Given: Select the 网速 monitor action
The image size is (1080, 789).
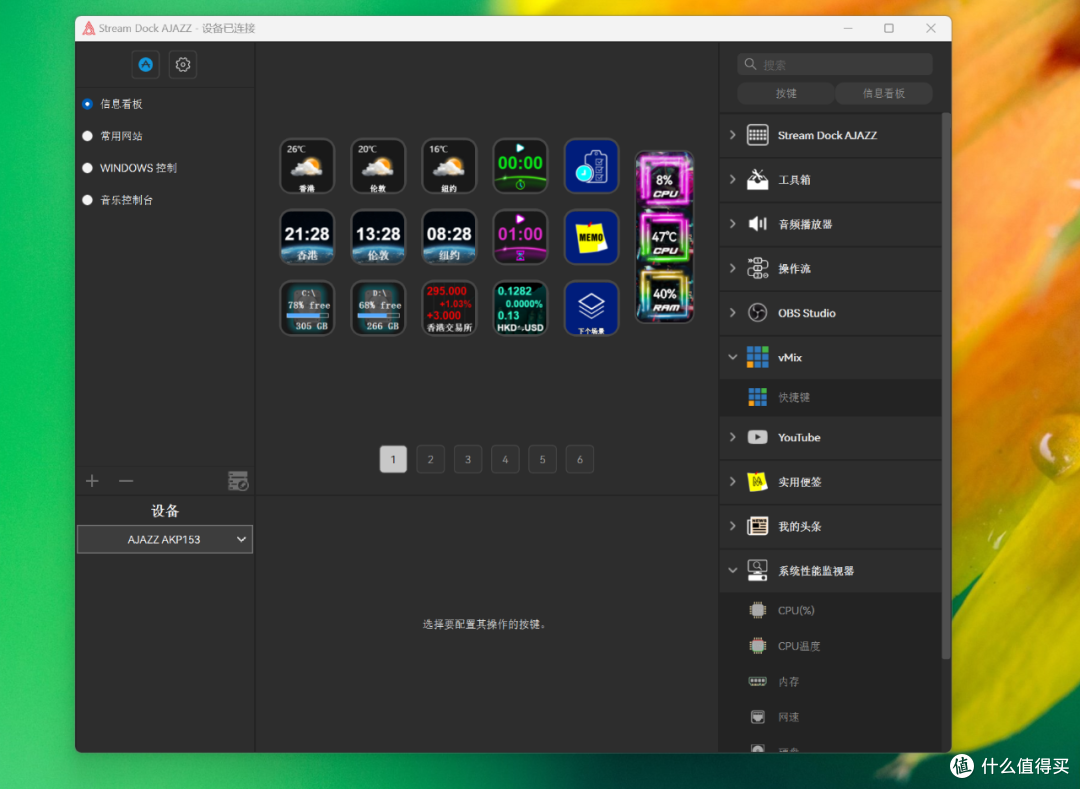Looking at the screenshot, I should coord(830,717).
